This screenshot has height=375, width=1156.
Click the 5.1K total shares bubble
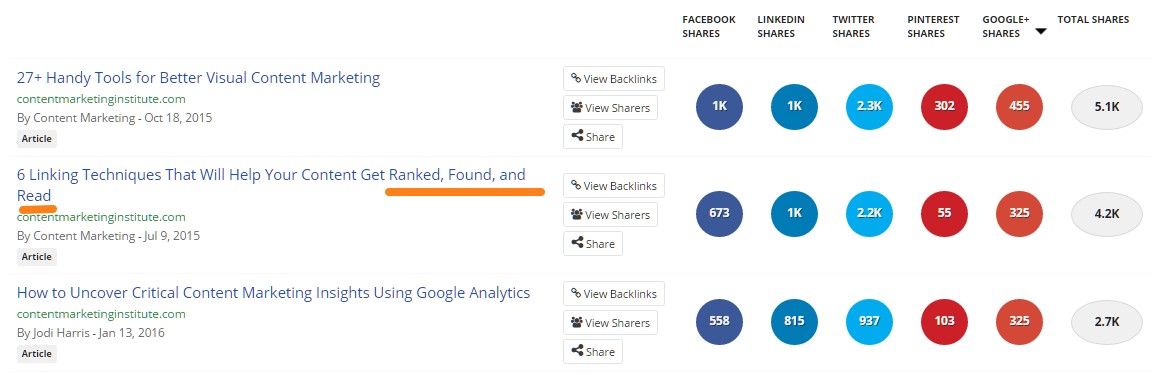coord(1107,107)
